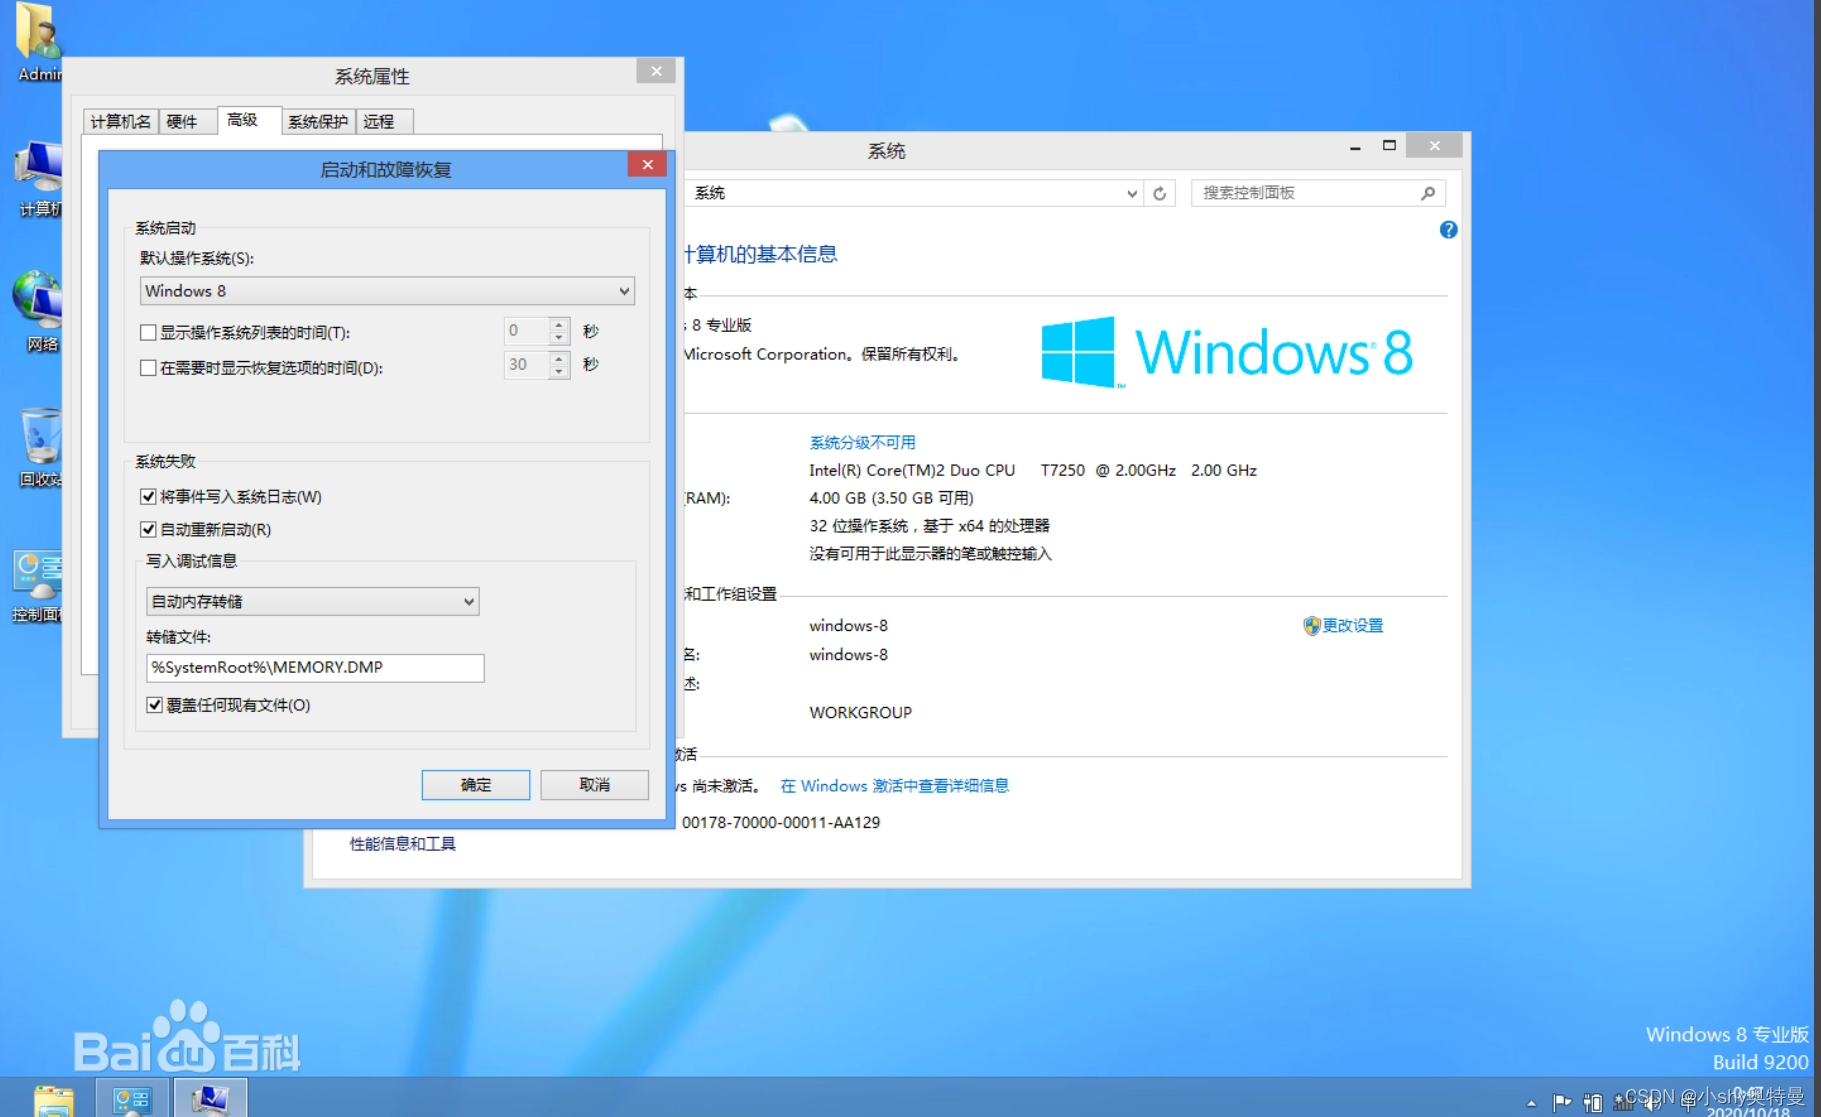Image resolution: width=1821 pixels, height=1117 pixels.
Task: Click the search magnifier in 搜索控制面板 box
Action: 1428,193
